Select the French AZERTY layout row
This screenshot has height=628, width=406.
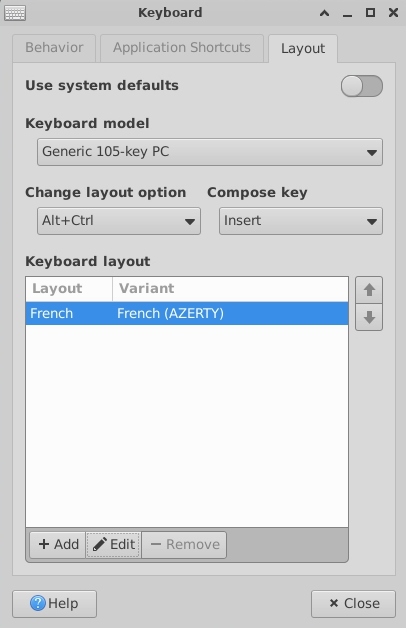[187, 313]
